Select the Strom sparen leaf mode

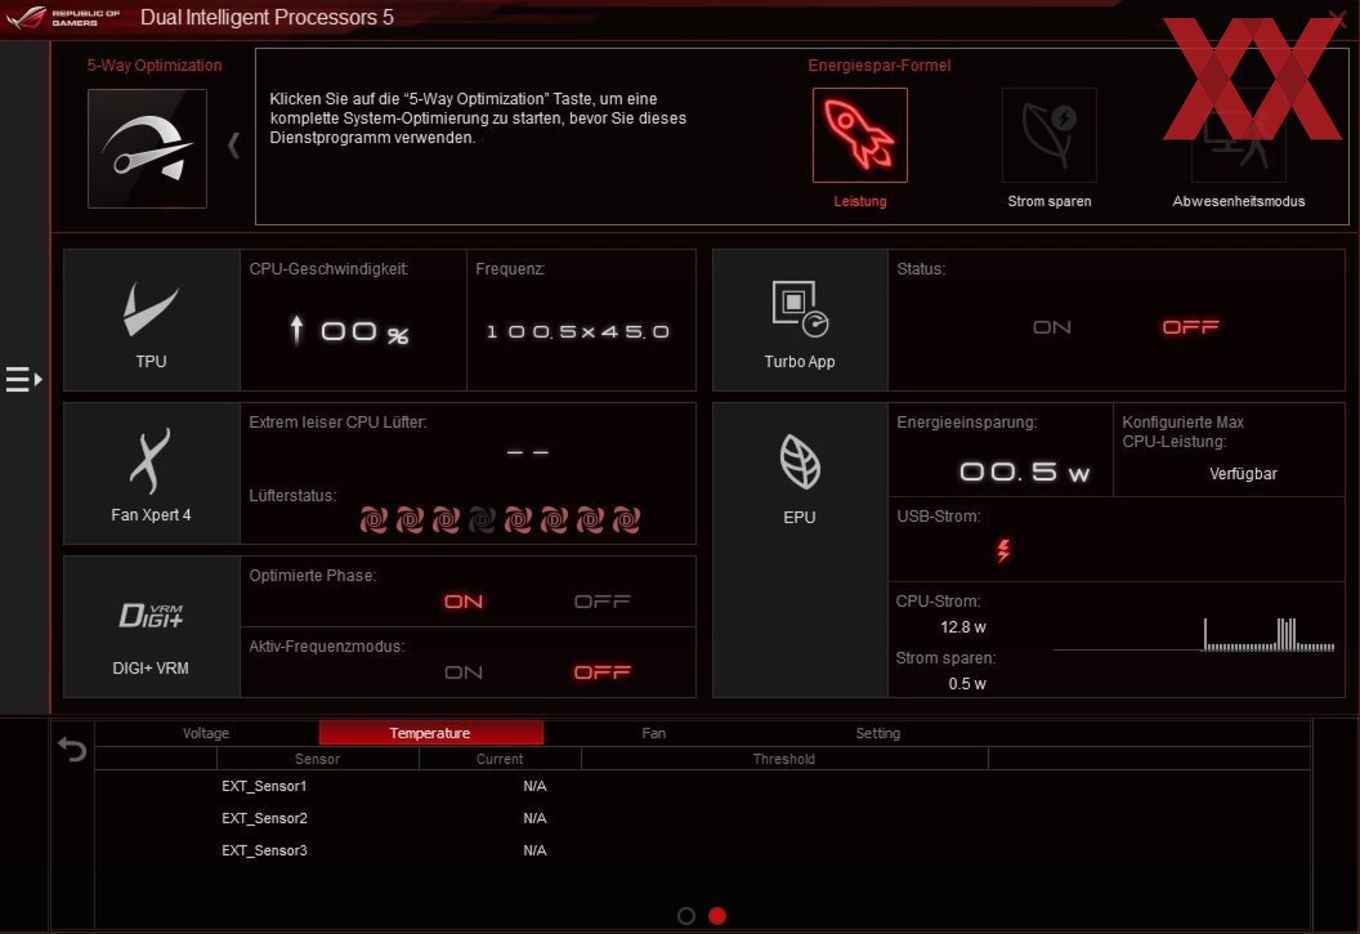coord(1049,135)
